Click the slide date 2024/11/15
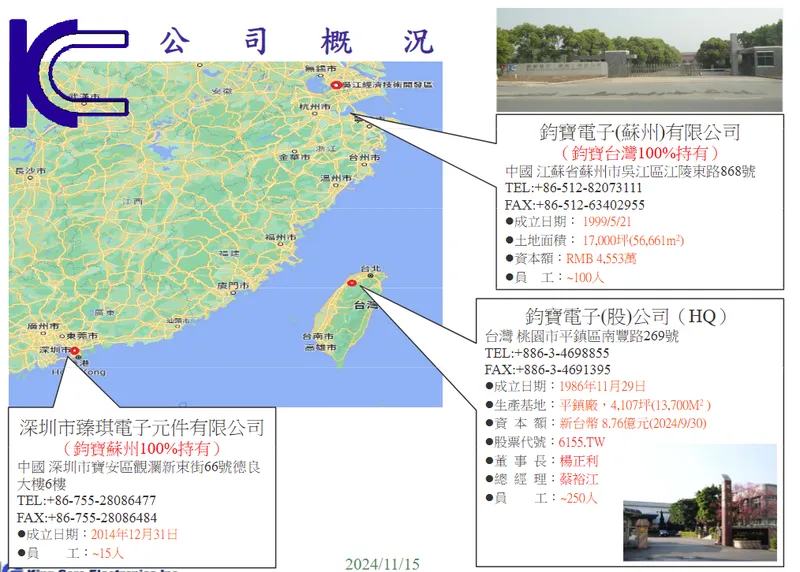Viewport: 800px width, 572px height. [x=382, y=564]
